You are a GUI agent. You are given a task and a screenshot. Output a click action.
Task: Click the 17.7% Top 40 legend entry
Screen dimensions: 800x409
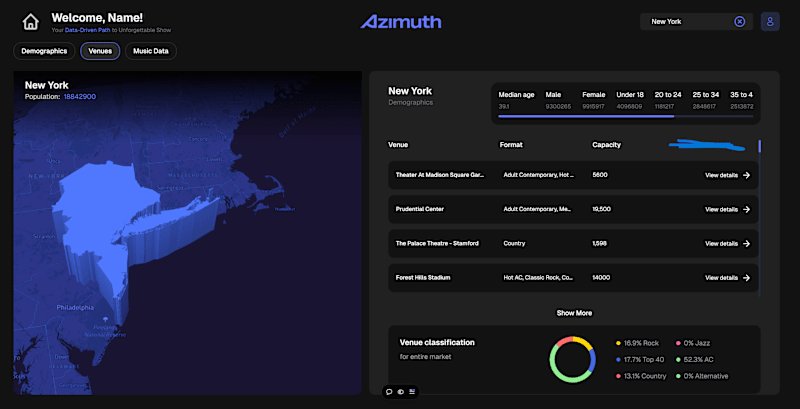pyautogui.click(x=640, y=360)
